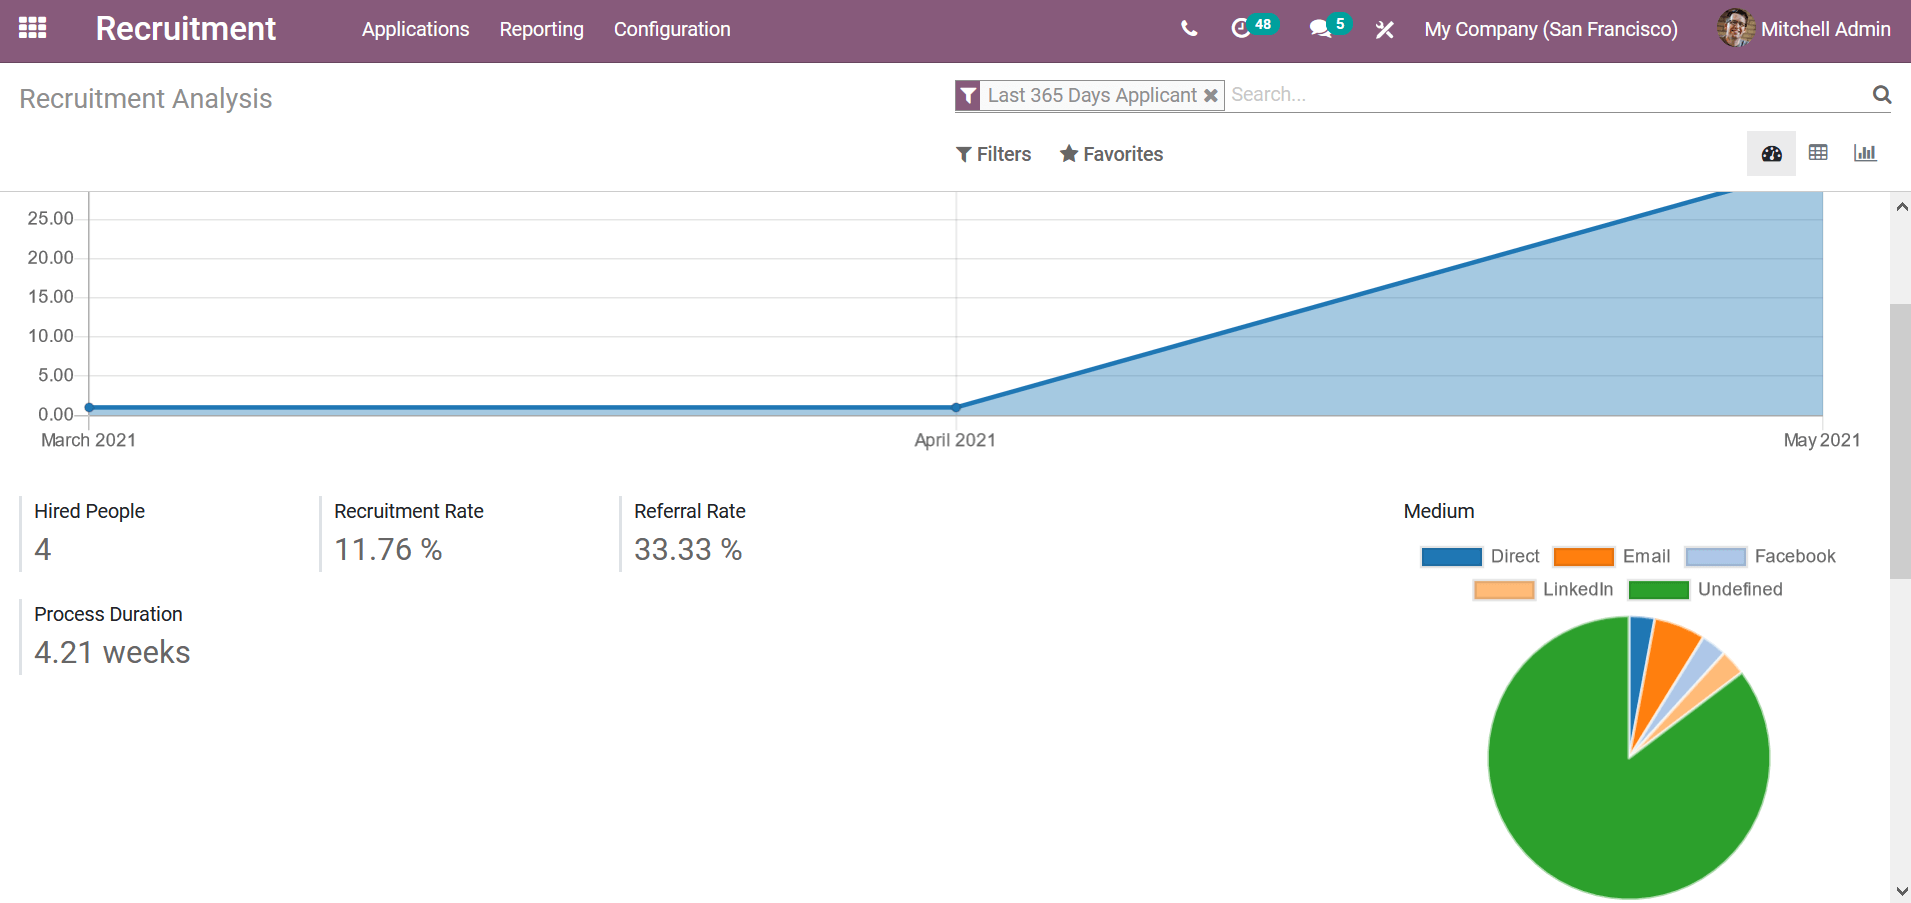Expand the Filters dropdown
This screenshot has width=1911, height=903.
pyautogui.click(x=993, y=154)
